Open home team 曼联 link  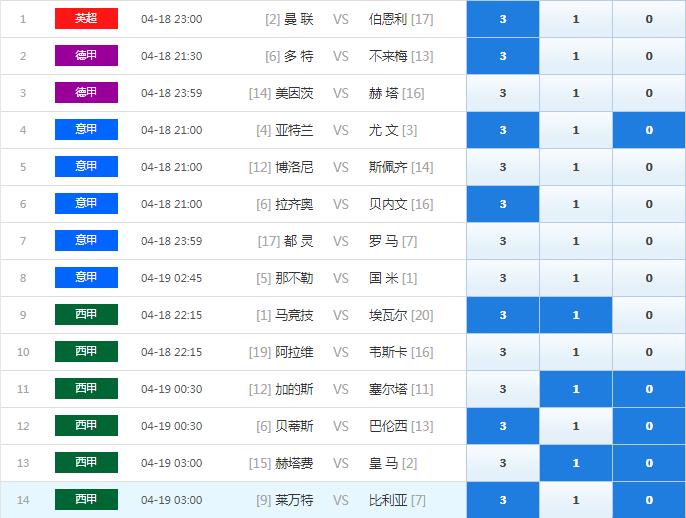point(298,19)
